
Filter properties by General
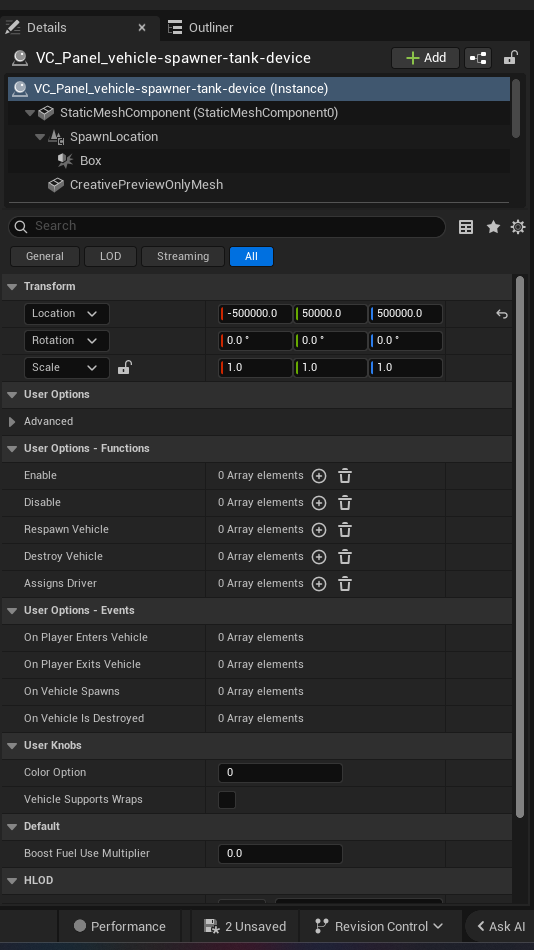pyautogui.click(x=45, y=256)
